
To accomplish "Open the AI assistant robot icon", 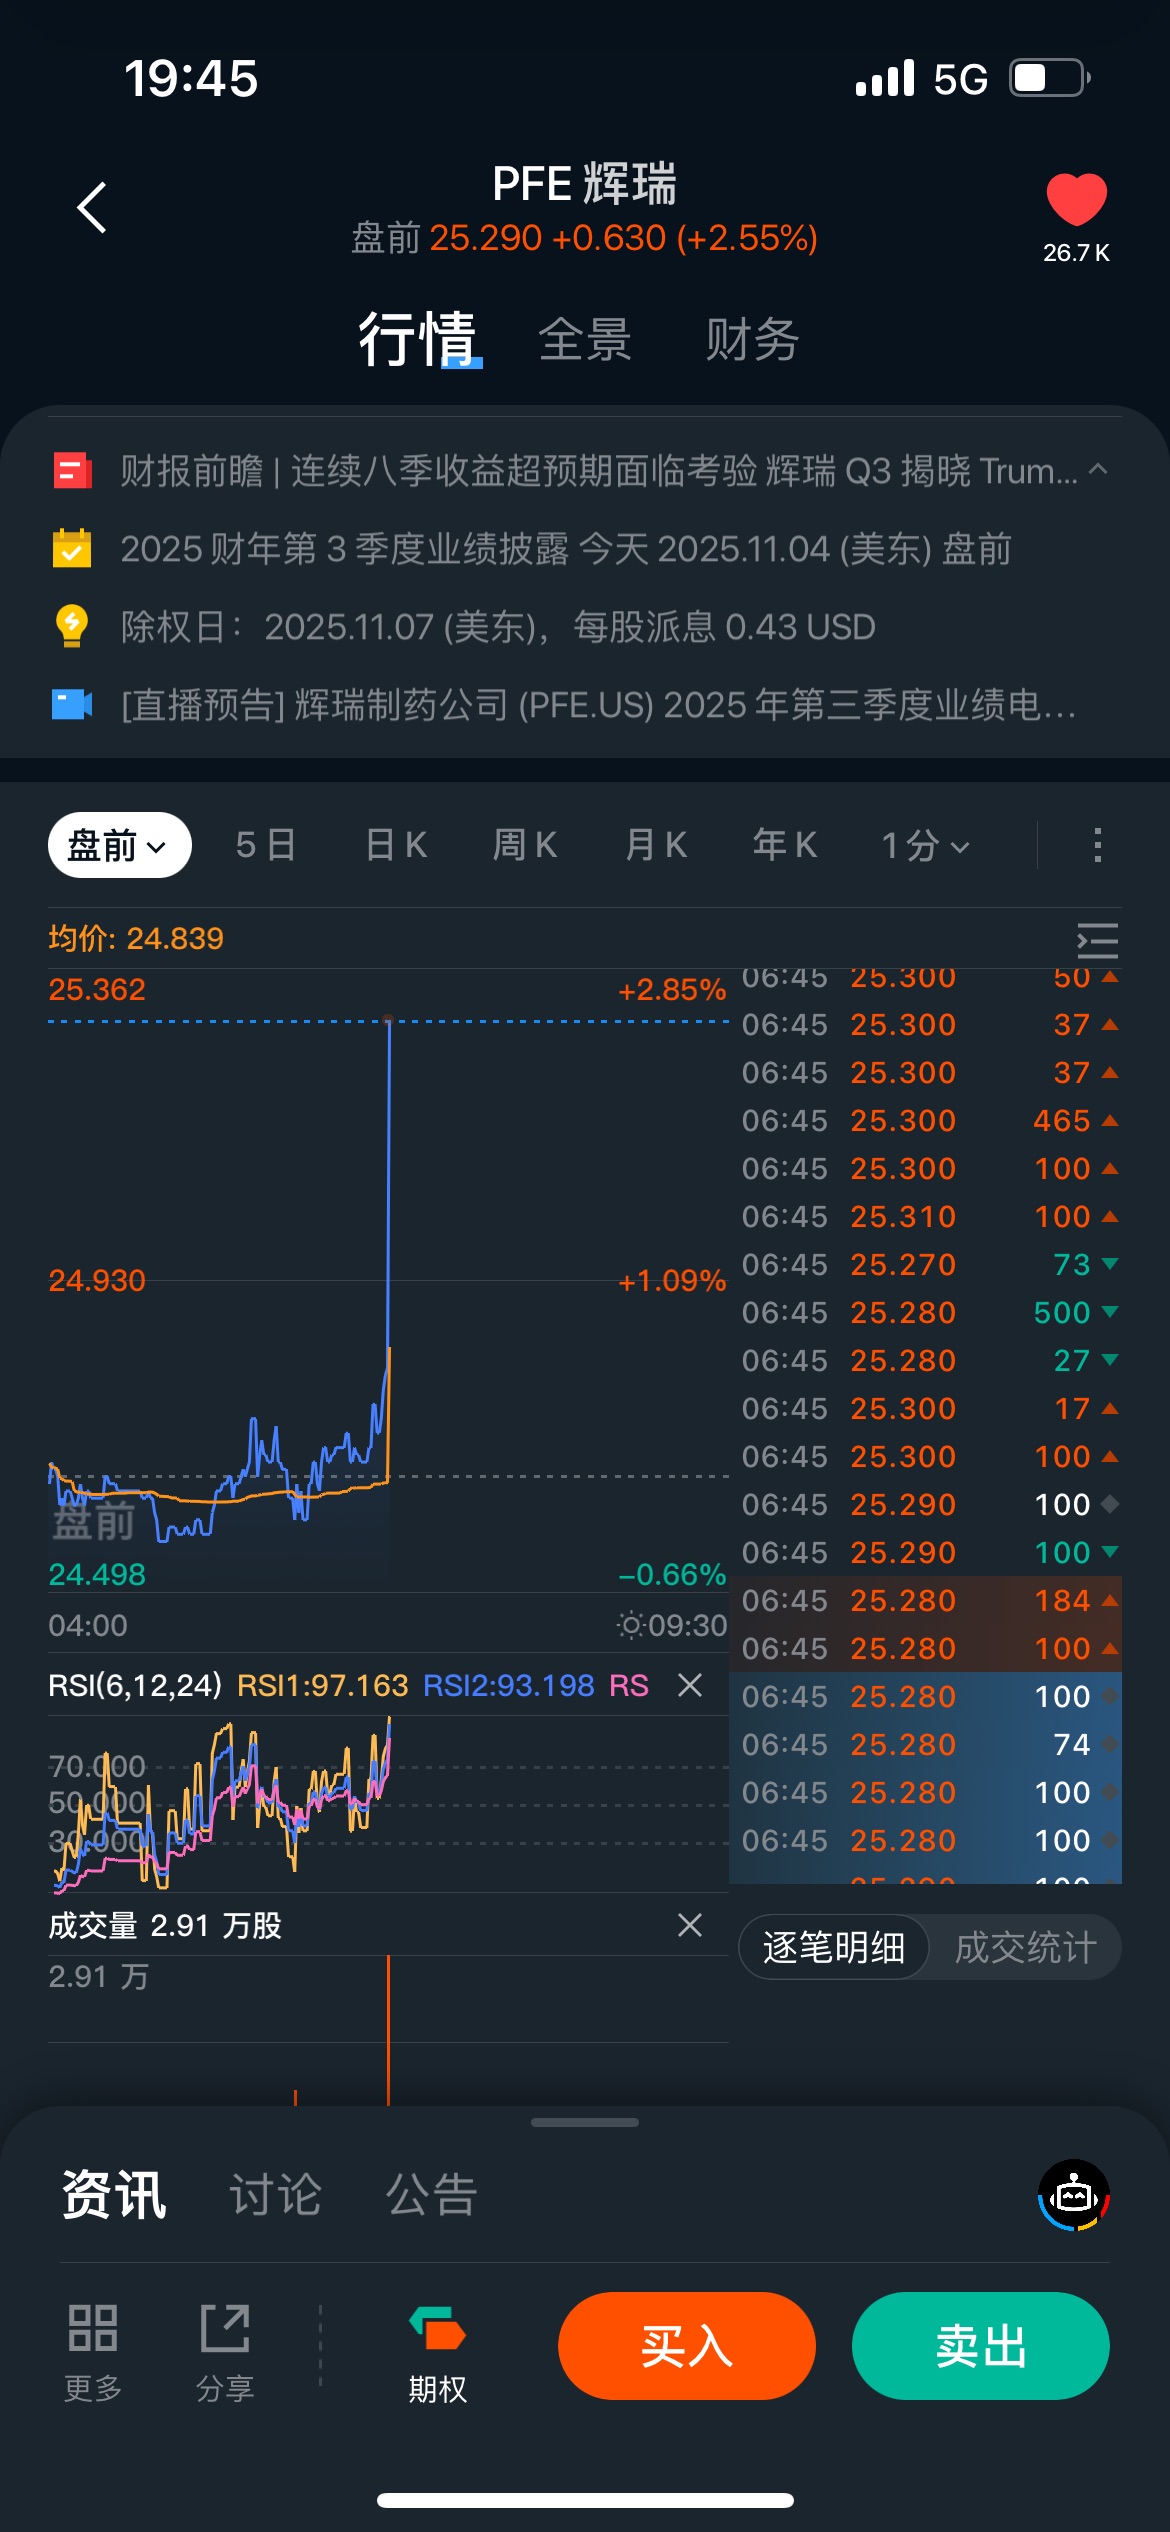I will (x=1074, y=2195).
